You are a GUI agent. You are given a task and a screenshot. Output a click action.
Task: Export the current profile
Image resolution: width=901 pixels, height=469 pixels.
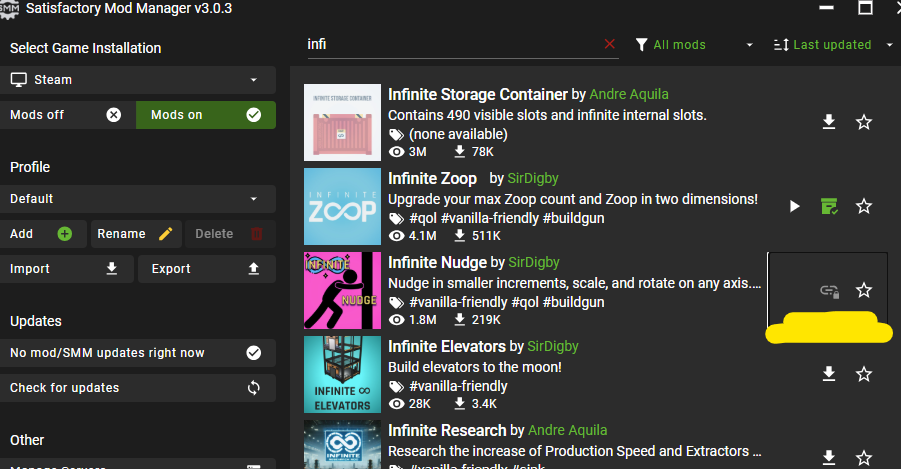[207, 269]
